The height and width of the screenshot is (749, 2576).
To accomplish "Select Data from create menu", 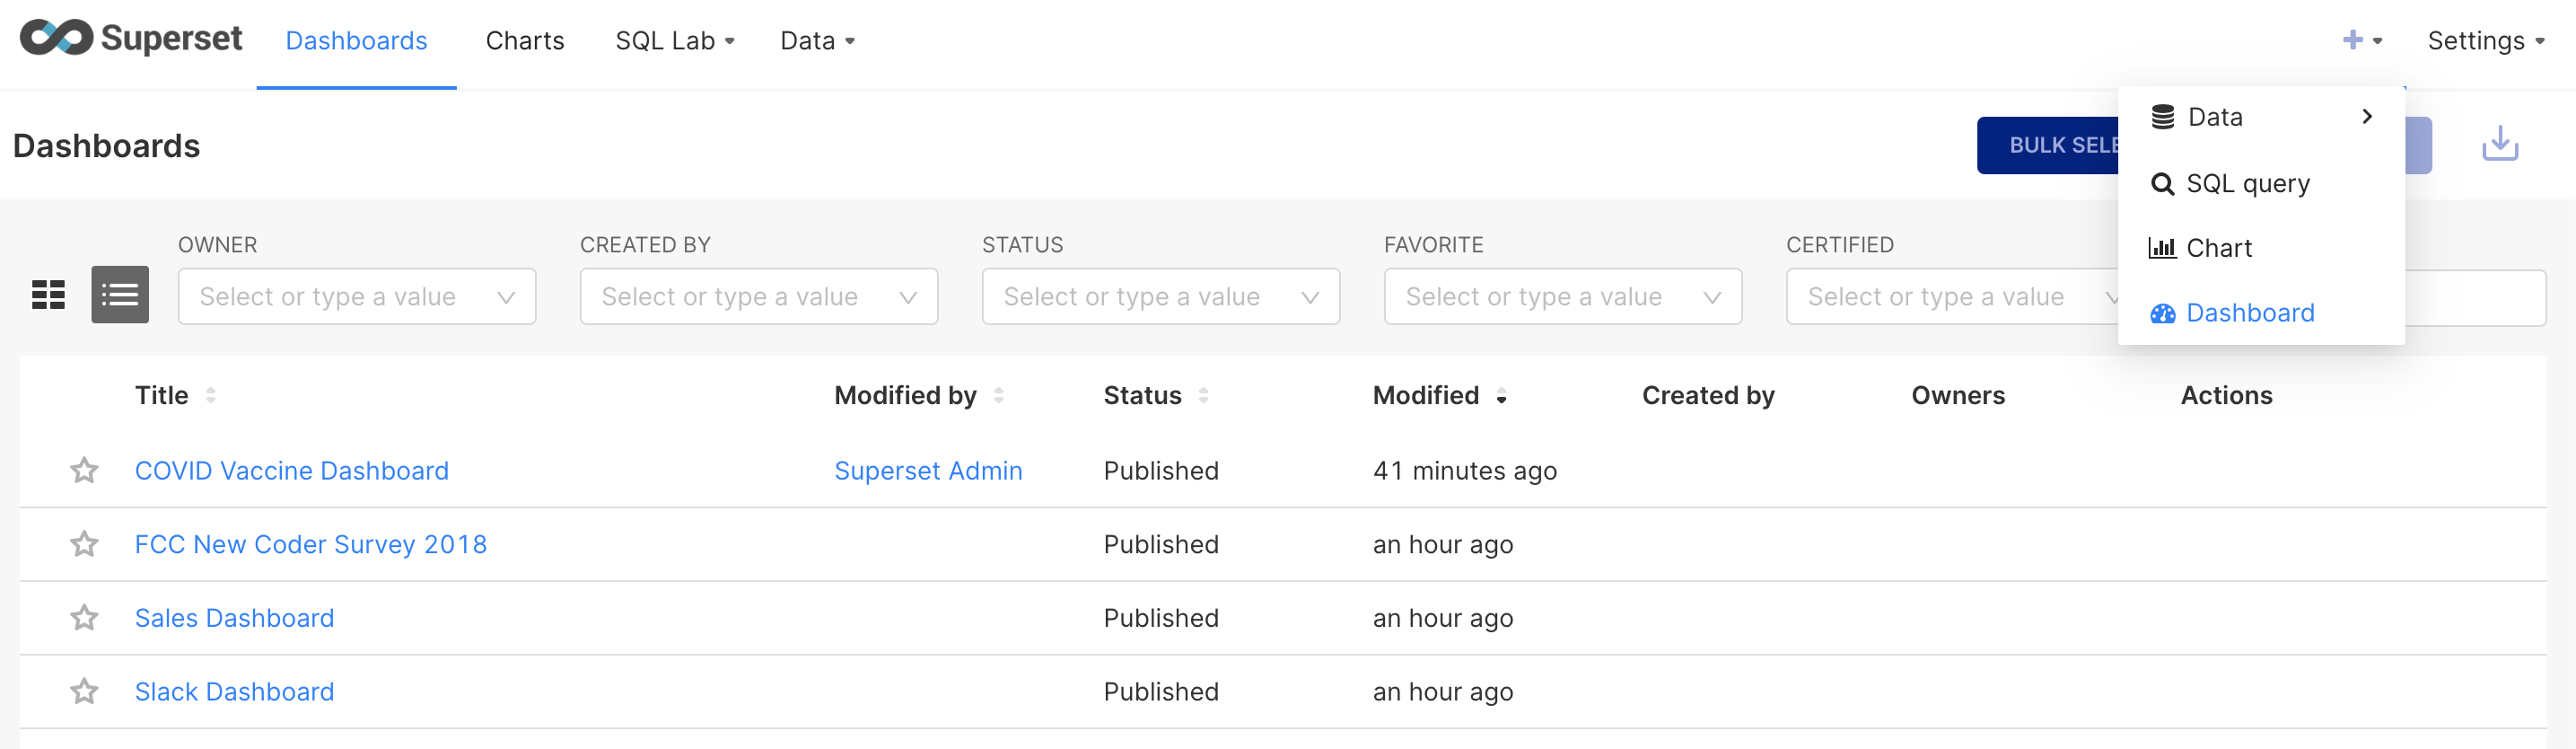I will point(2261,117).
